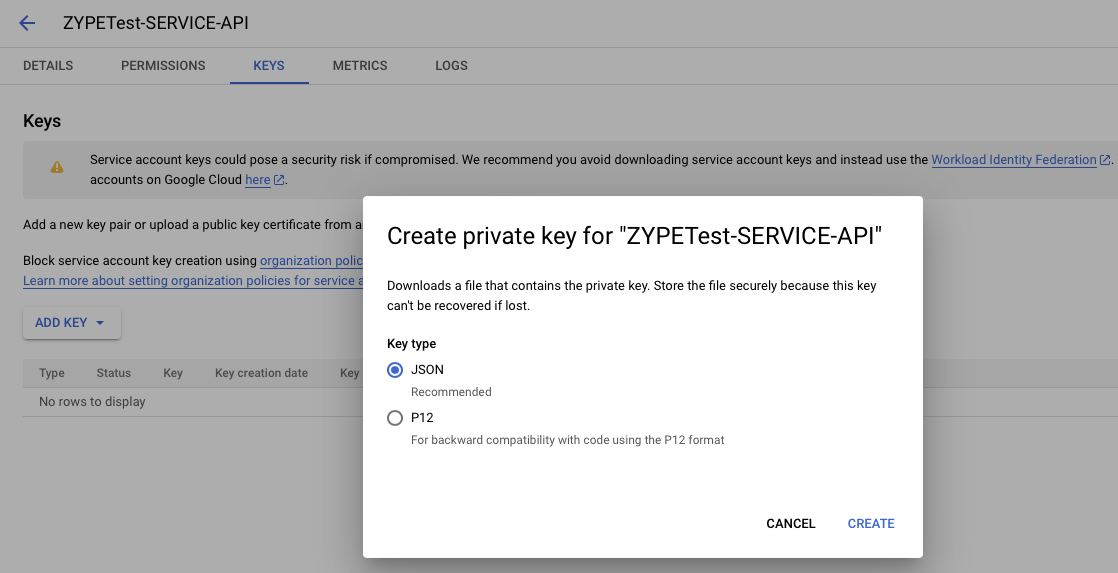Screen dimensions: 1118x573
Task: Click the 'Recommended' label under JSON
Action: coord(451,392)
